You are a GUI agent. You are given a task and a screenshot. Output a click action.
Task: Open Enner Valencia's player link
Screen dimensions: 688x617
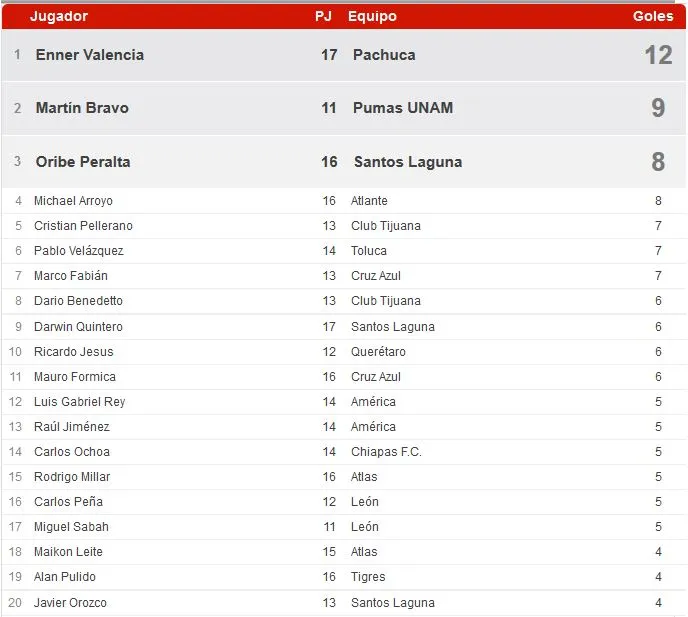90,55
